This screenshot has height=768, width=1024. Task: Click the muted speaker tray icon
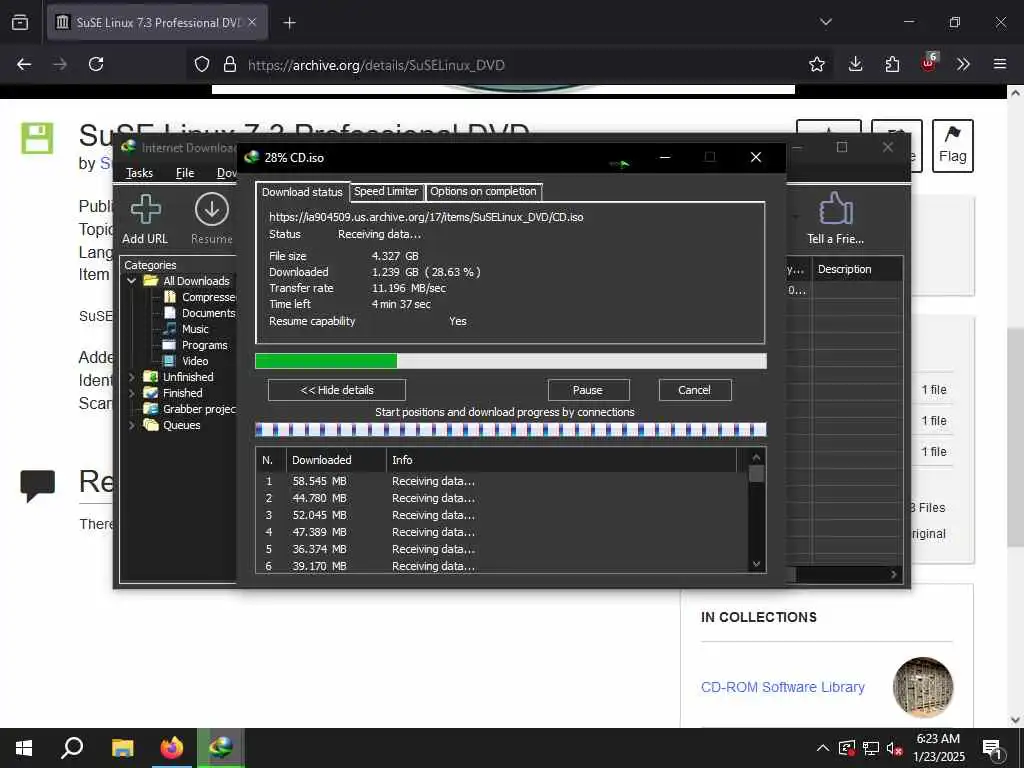895,748
